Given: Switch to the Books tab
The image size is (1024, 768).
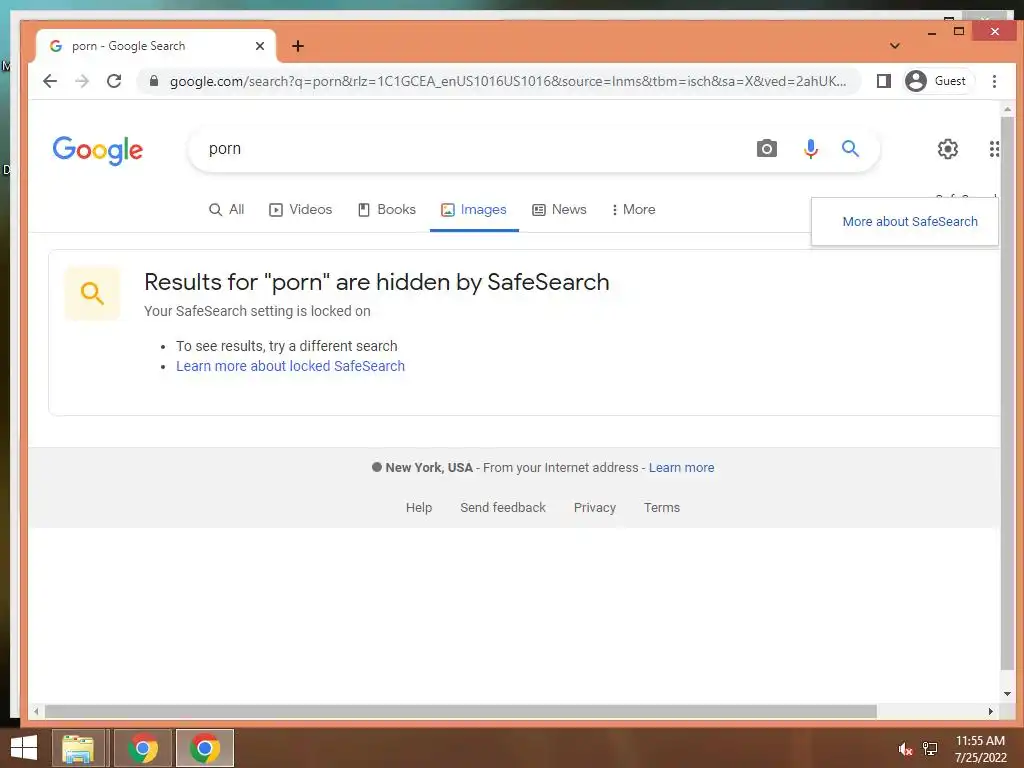Looking at the screenshot, I should (387, 210).
